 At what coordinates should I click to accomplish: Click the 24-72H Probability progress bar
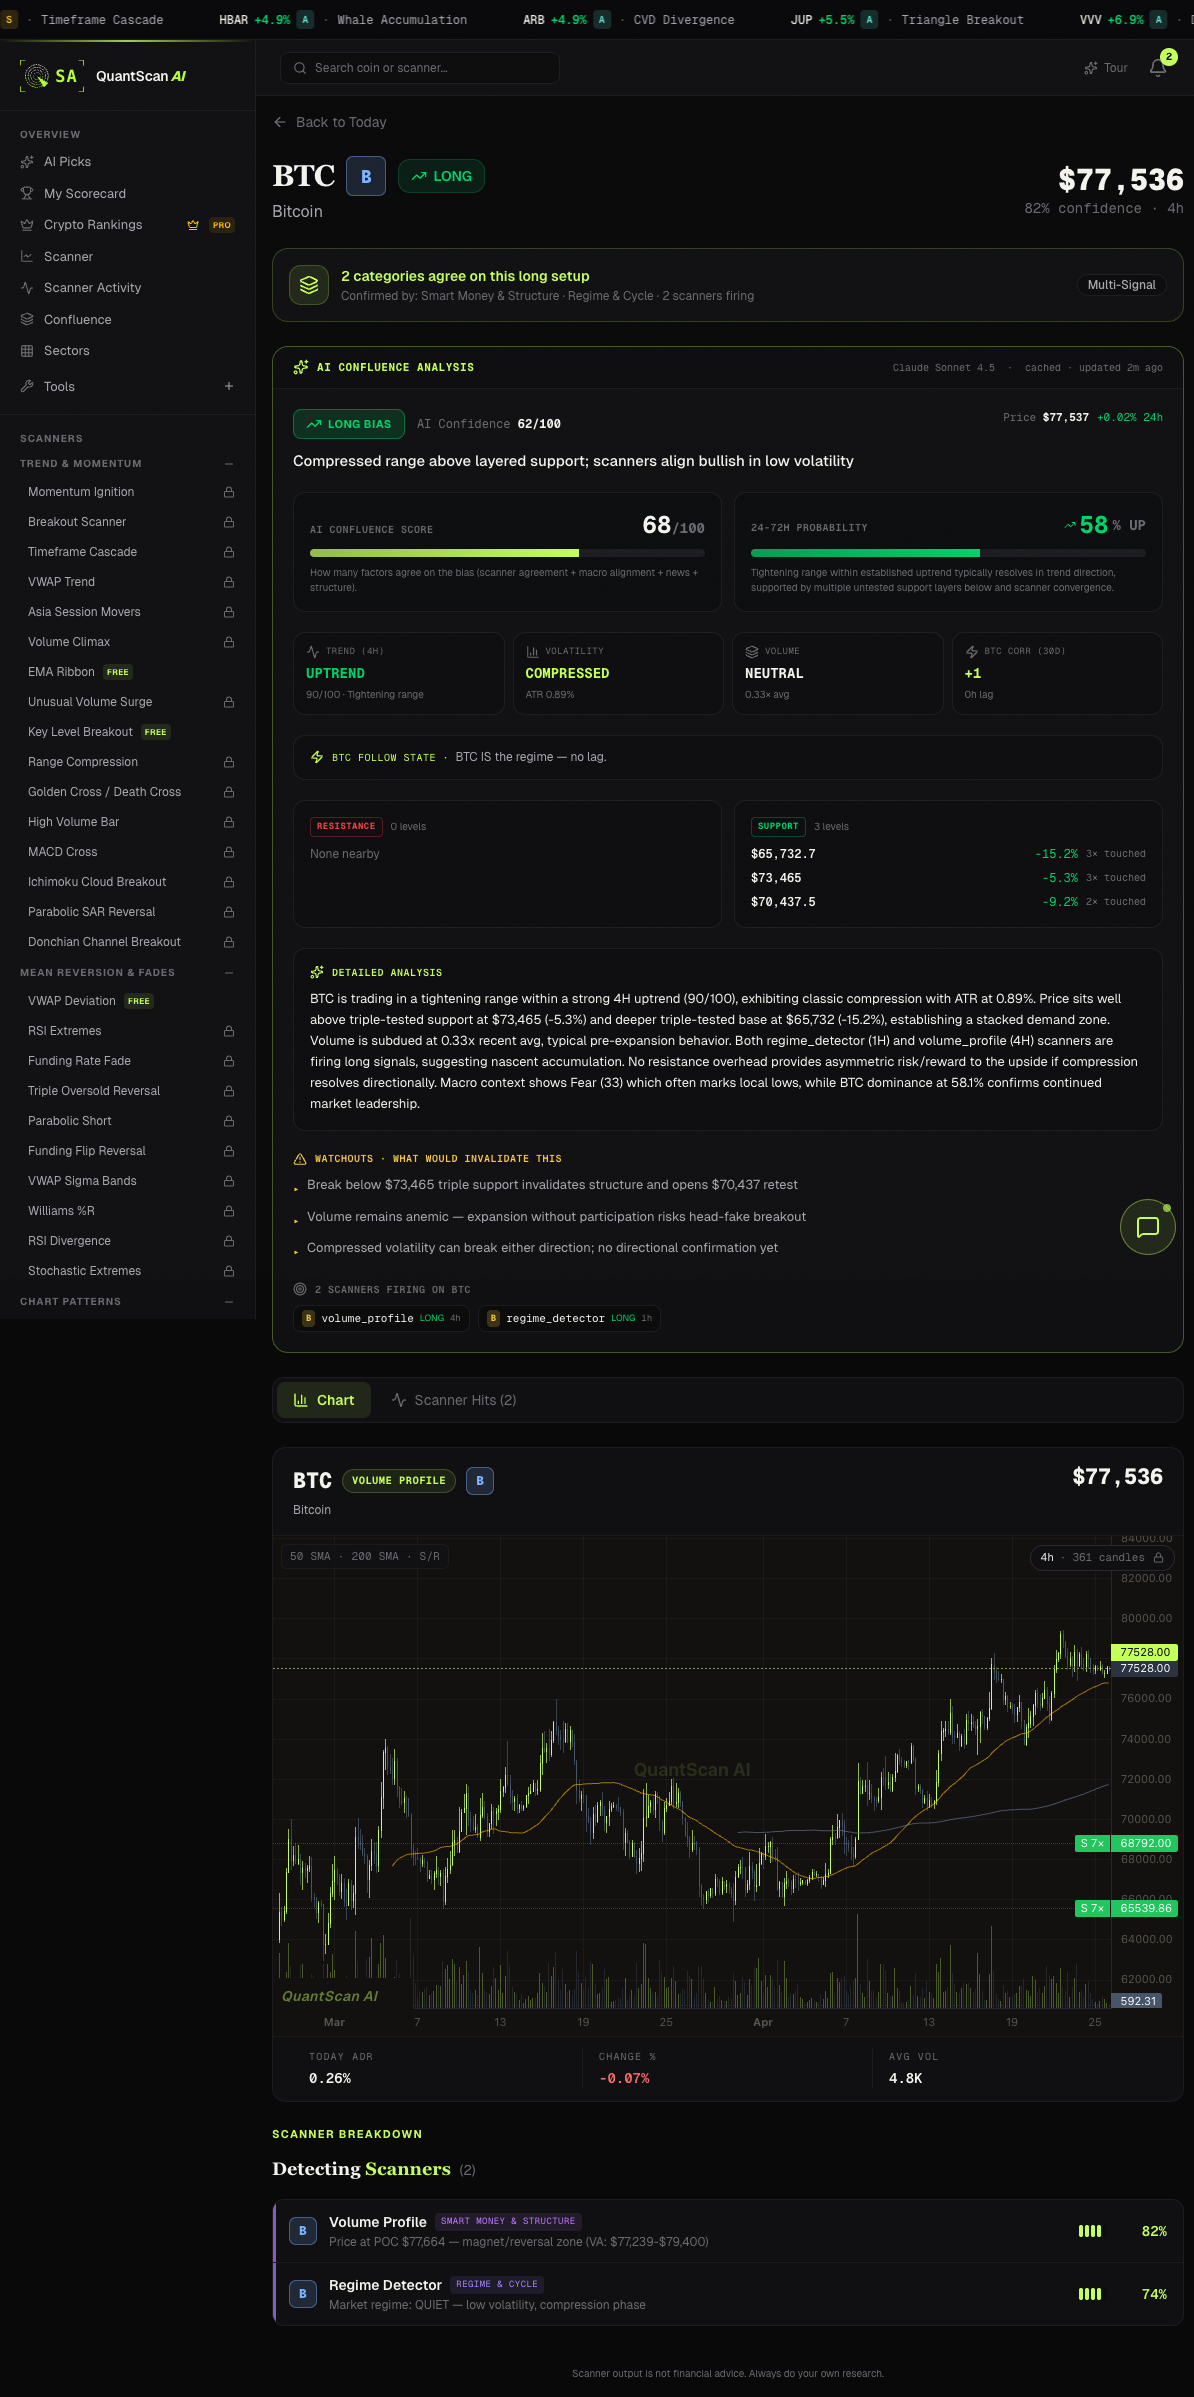pyautogui.click(x=948, y=553)
